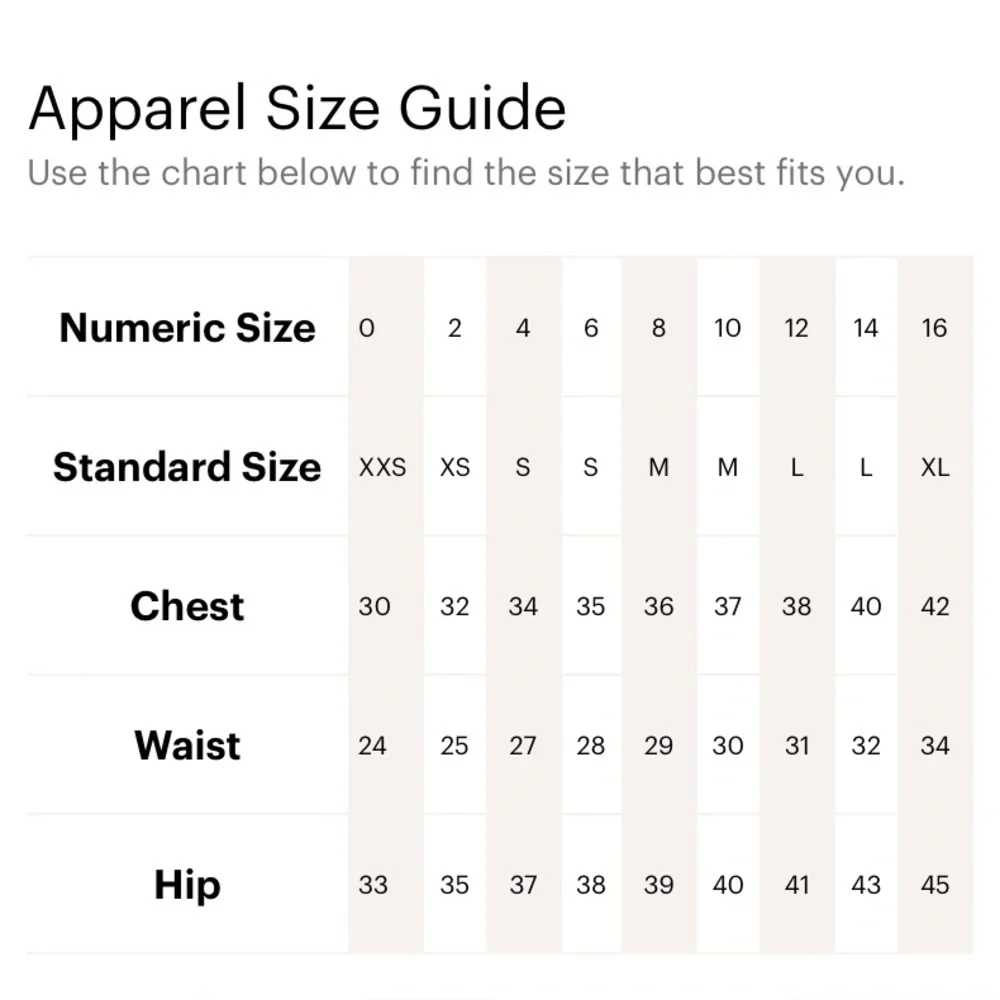Click the subtitle about finding your best fit

(465, 173)
